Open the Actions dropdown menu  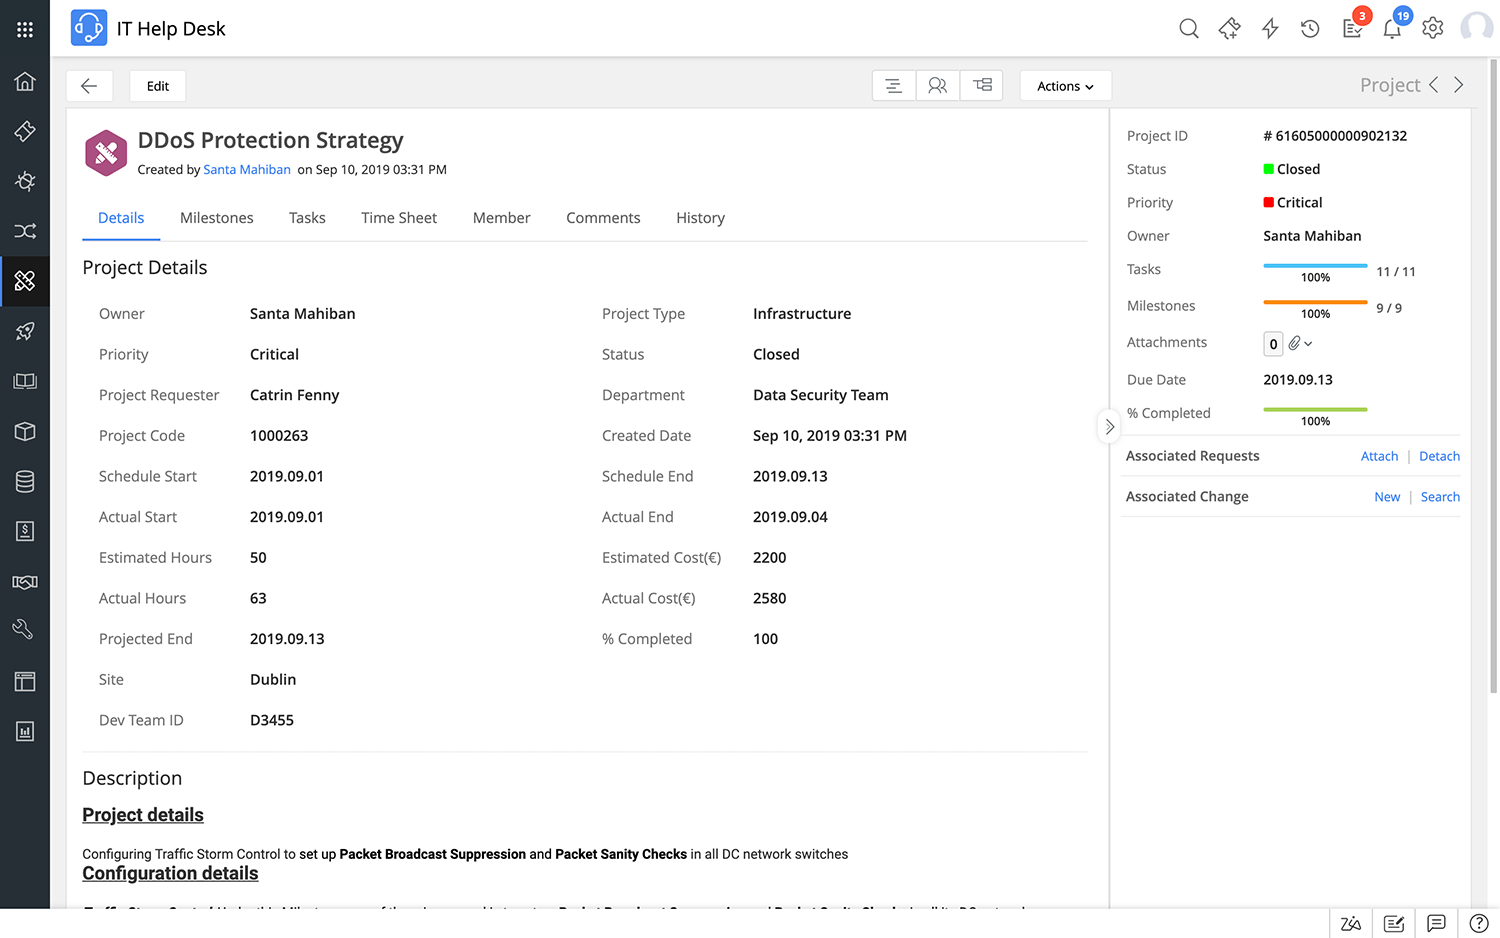(x=1064, y=86)
